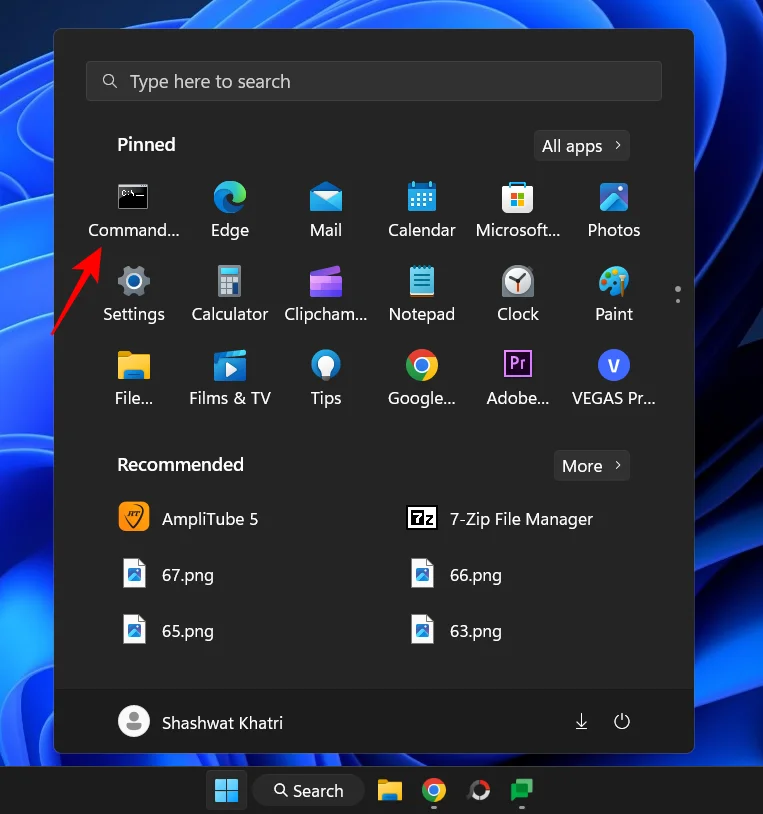Image resolution: width=763 pixels, height=814 pixels.
Task: Open the Films & TV app
Action: [230, 378]
